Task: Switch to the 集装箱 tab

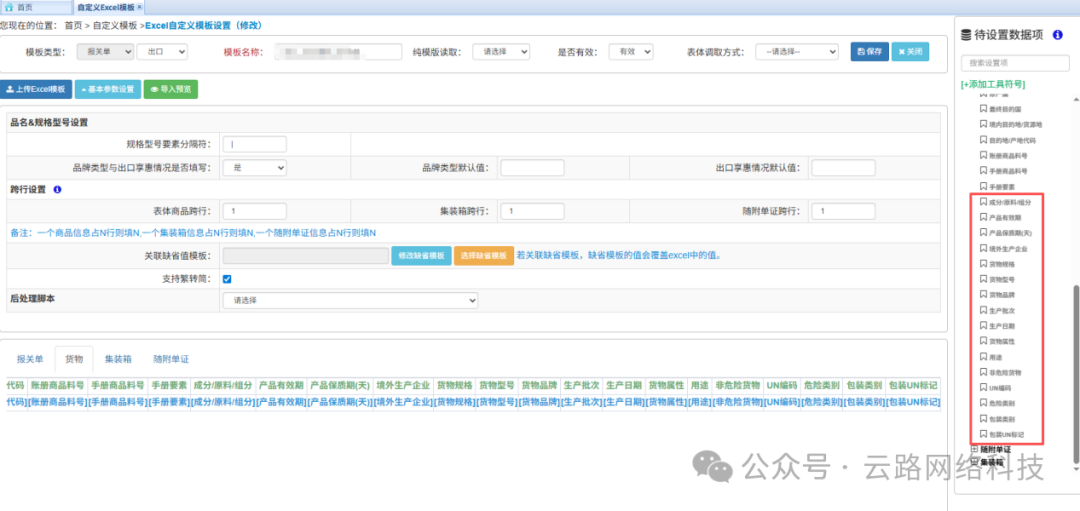Action: (x=118, y=359)
